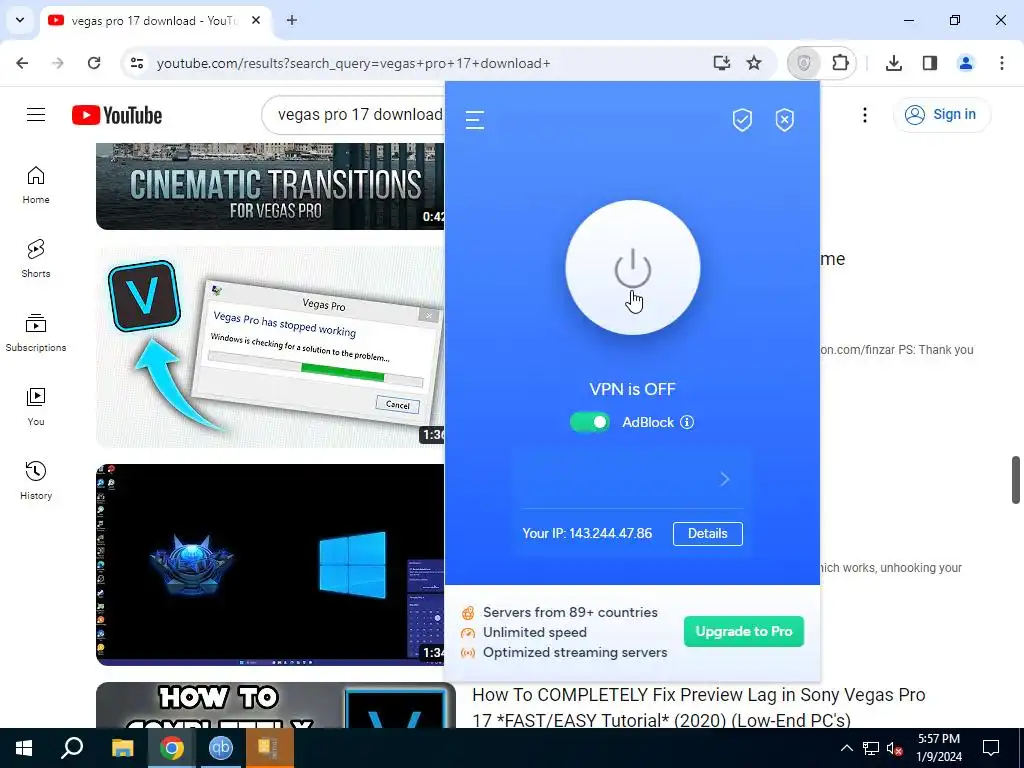This screenshot has width=1024, height=768.
Task: Open a new browser tab
Action: click(x=292, y=21)
